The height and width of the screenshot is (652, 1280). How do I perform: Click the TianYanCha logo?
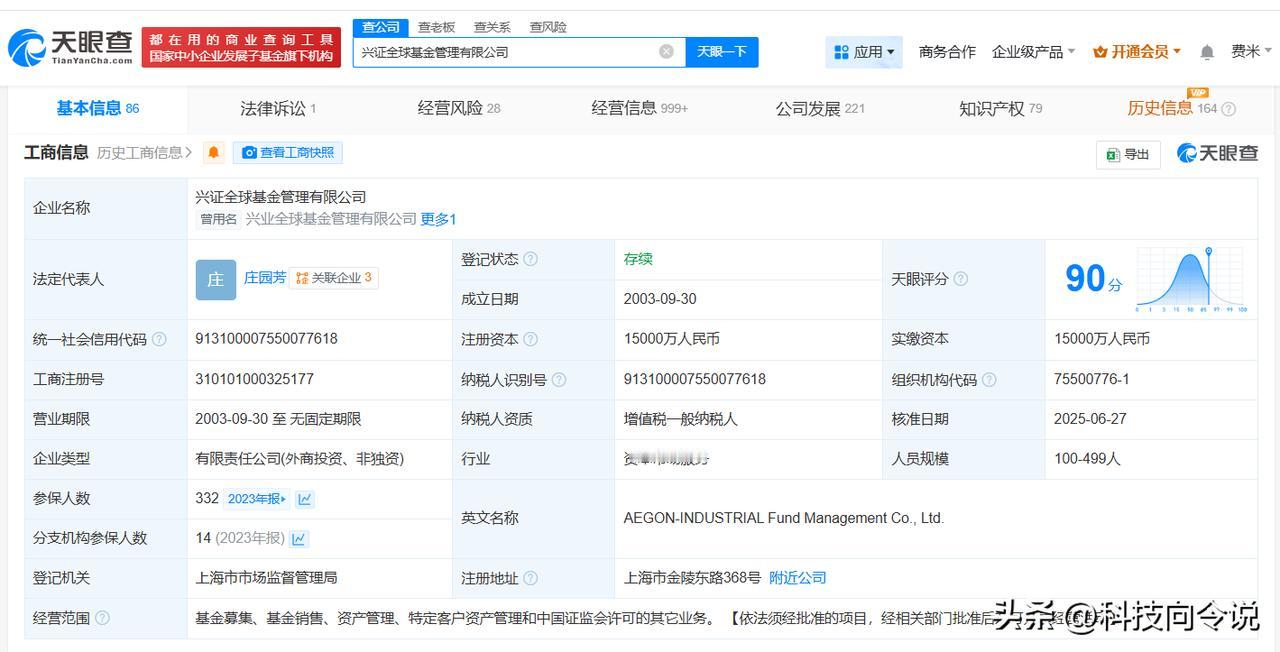[x=71, y=47]
